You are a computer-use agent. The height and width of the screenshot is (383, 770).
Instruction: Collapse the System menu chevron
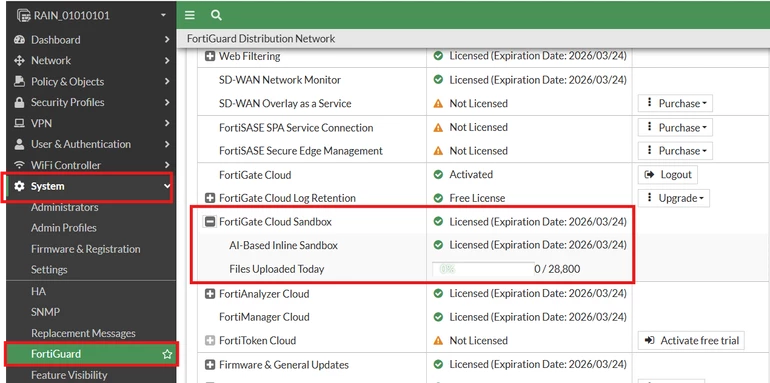tap(167, 187)
